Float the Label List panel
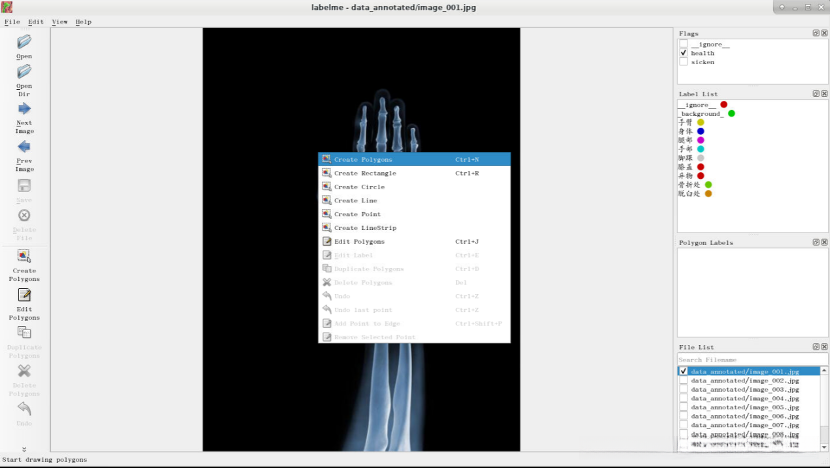The width and height of the screenshot is (830, 468). pyautogui.click(x=816, y=94)
